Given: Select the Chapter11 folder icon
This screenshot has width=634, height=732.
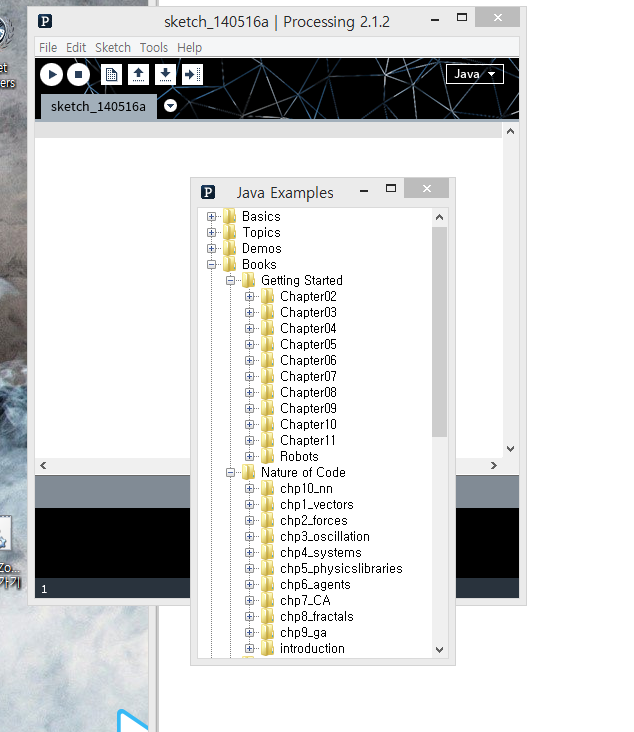Looking at the screenshot, I should (268, 440).
